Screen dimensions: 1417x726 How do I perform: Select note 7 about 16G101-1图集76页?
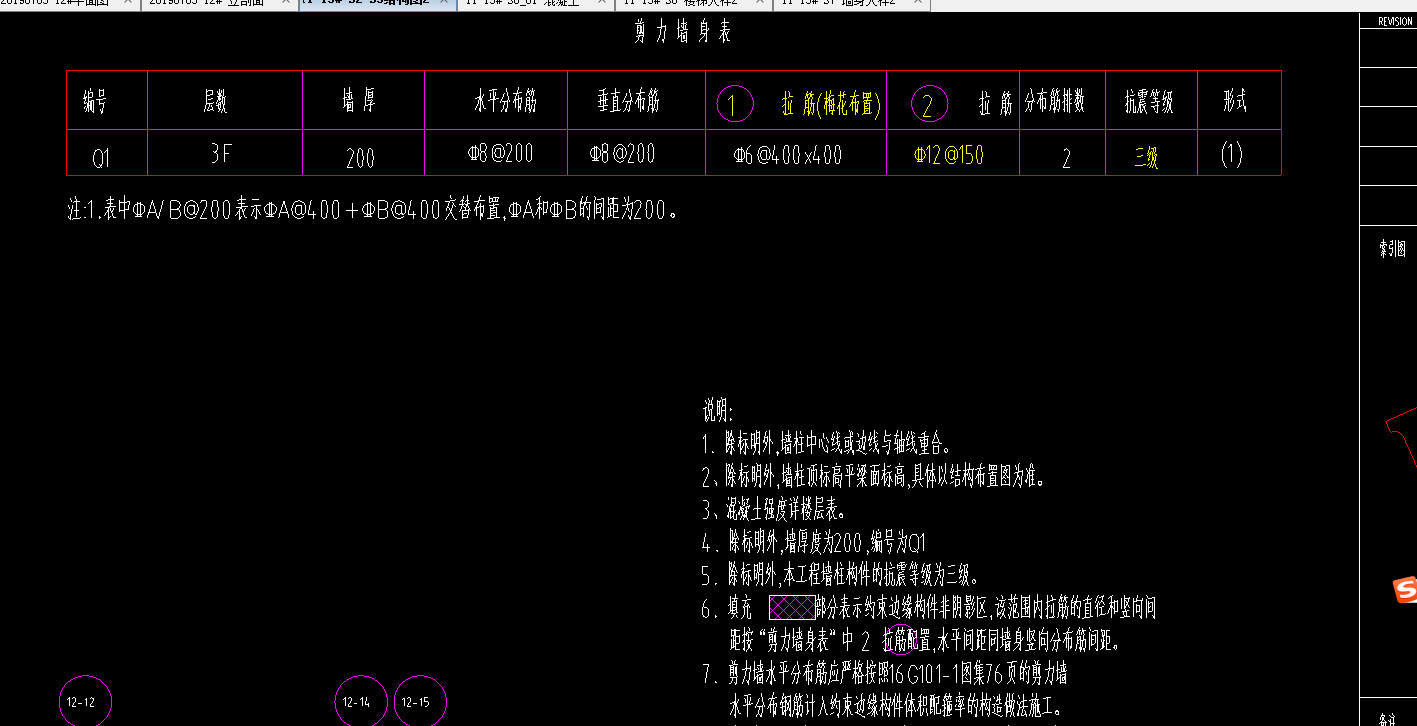pyautogui.click(x=885, y=671)
